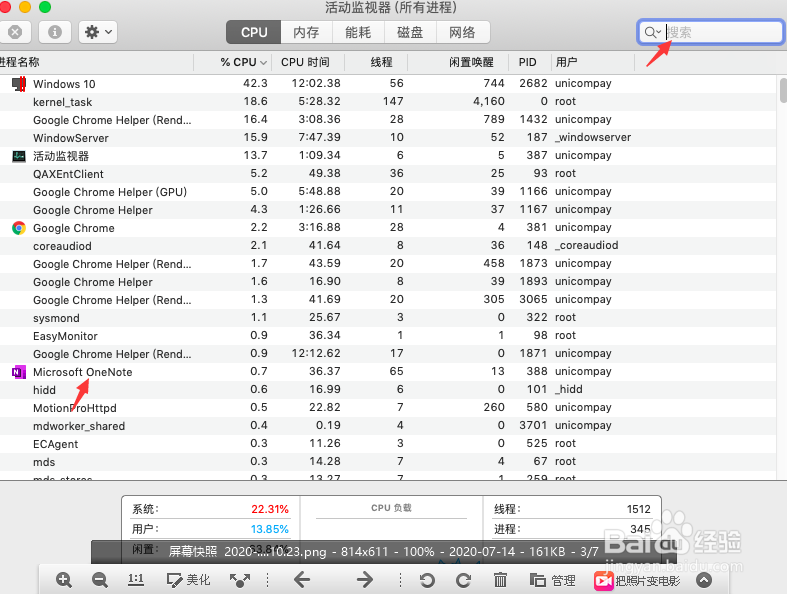
Task: Select the Microsoft OneNote process name
Action: [x=83, y=372]
